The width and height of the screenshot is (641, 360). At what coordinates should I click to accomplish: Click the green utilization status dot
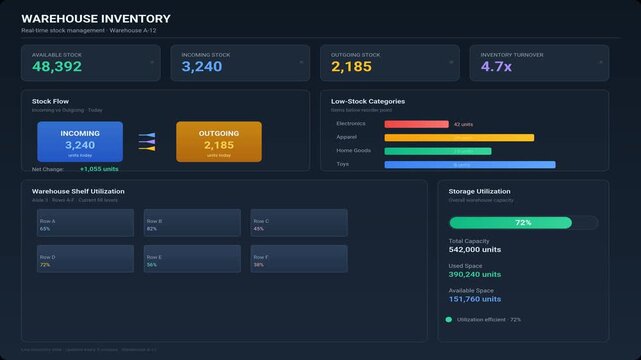pos(448,320)
